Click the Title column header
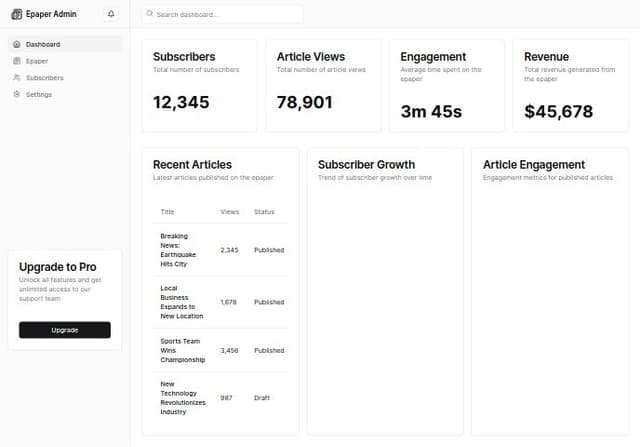640x447 pixels. (x=167, y=212)
